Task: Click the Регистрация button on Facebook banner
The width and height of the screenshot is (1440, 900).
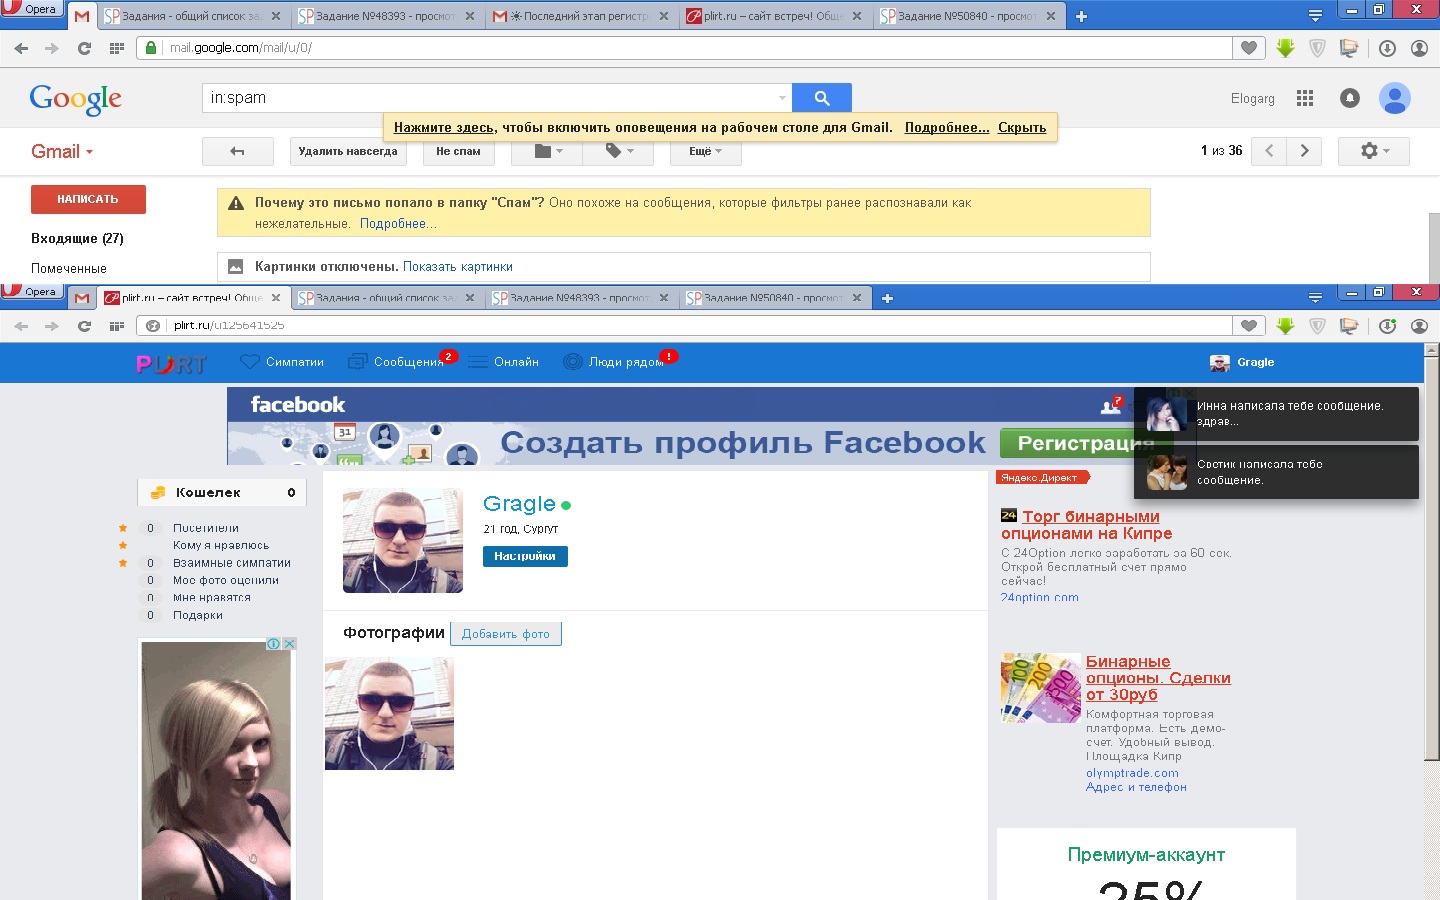Action: [x=1085, y=443]
